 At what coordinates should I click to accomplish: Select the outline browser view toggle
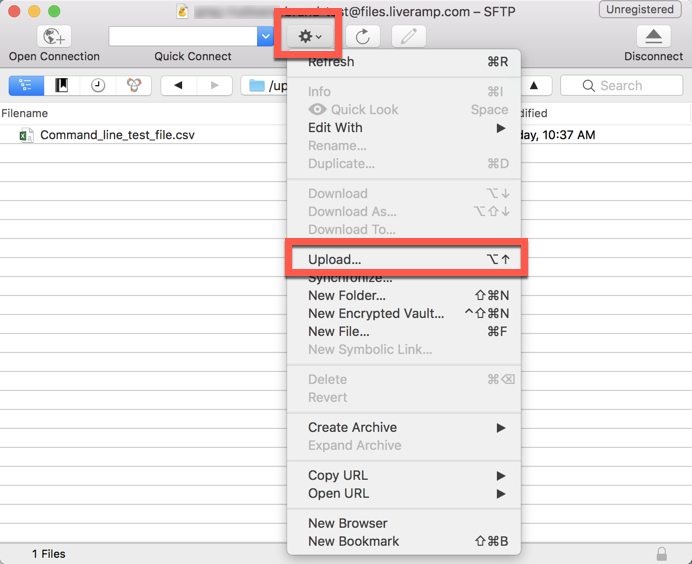(26, 85)
